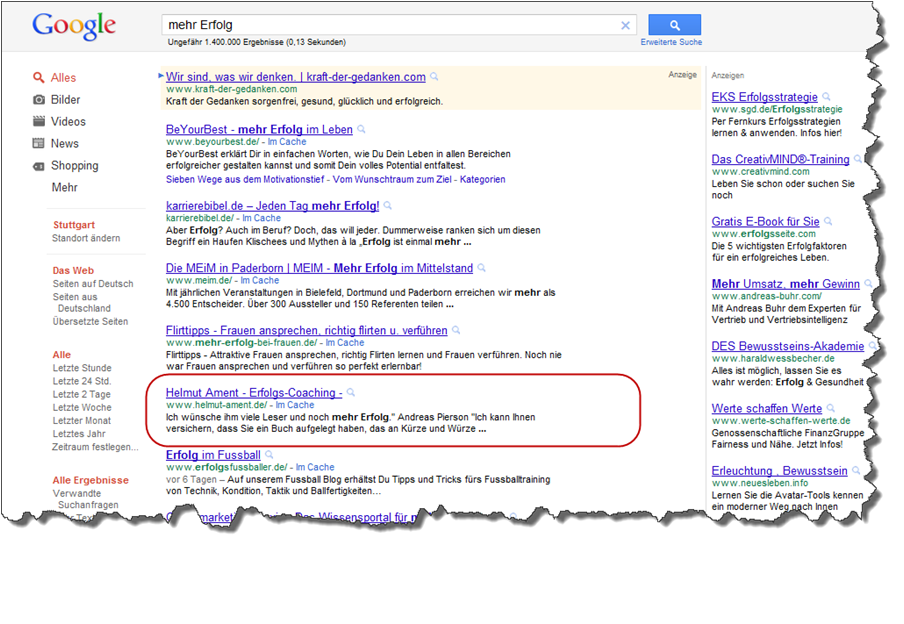This screenshot has height=624, width=904.
Task: Open preview magnifier beside EKS Erfolgsstrategie ad
Action: pos(826,96)
